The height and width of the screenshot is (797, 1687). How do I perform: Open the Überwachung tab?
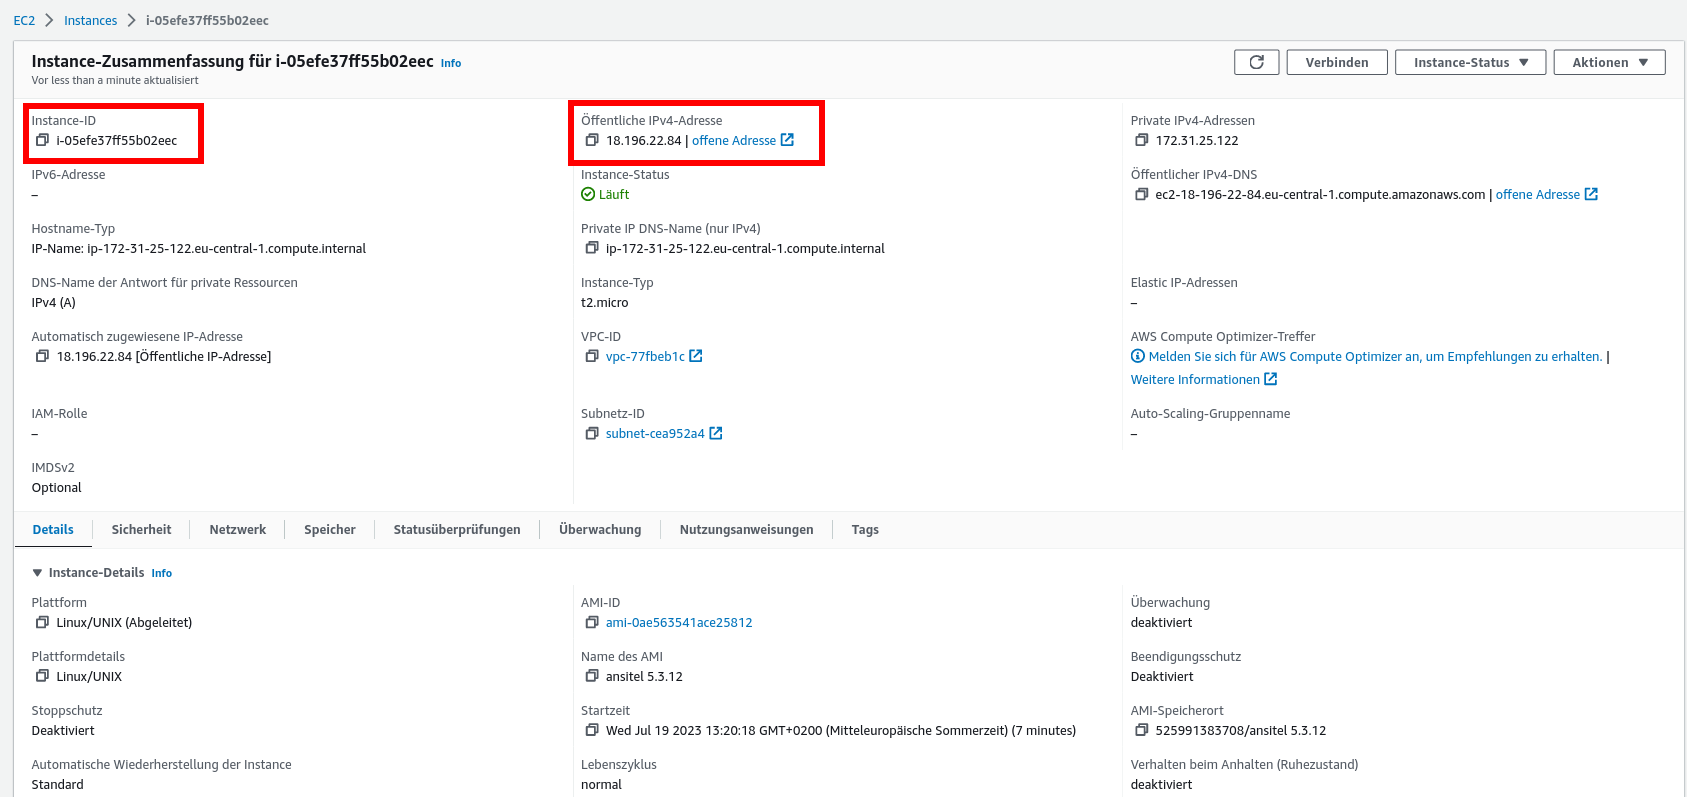[x=600, y=529]
